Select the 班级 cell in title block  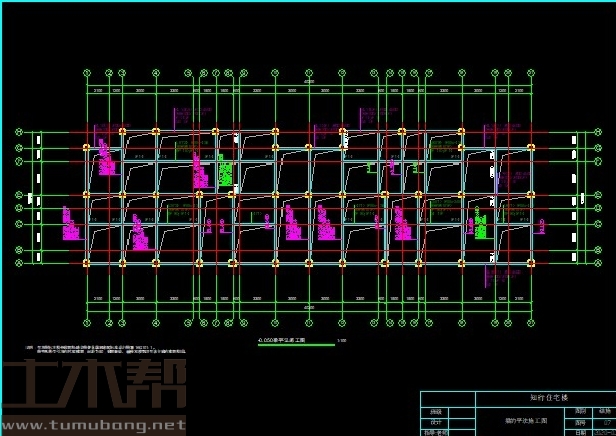tap(436, 411)
